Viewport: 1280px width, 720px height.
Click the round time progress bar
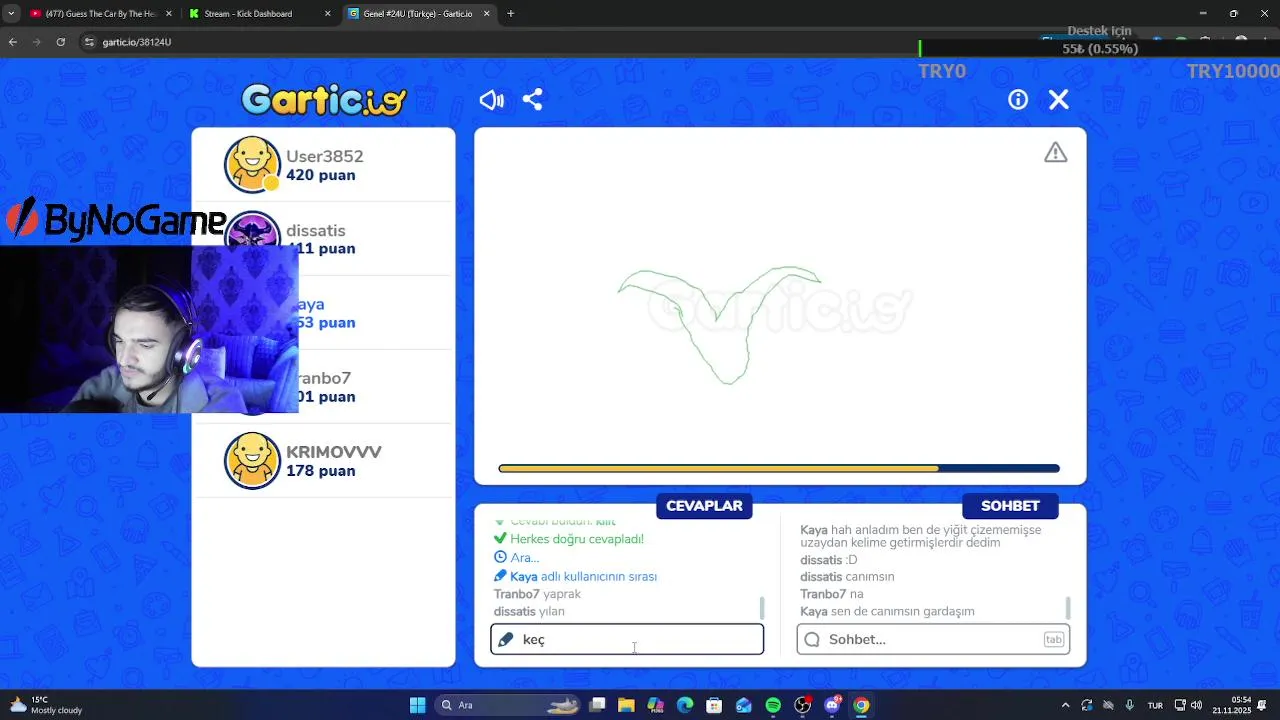click(x=779, y=468)
